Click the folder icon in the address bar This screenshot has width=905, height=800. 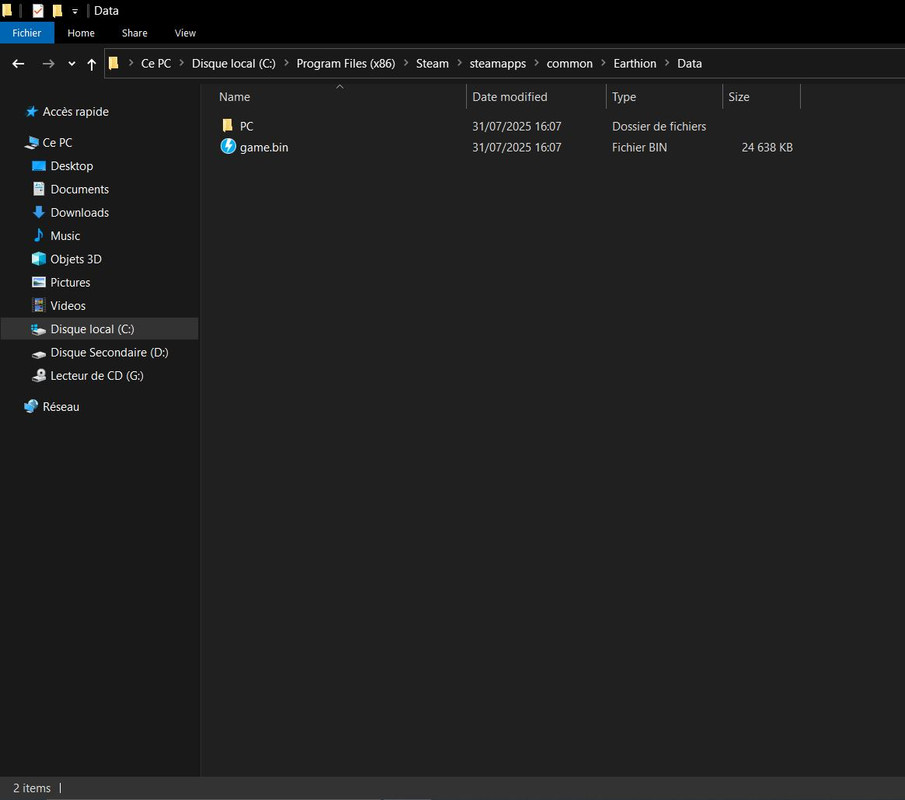pos(114,63)
